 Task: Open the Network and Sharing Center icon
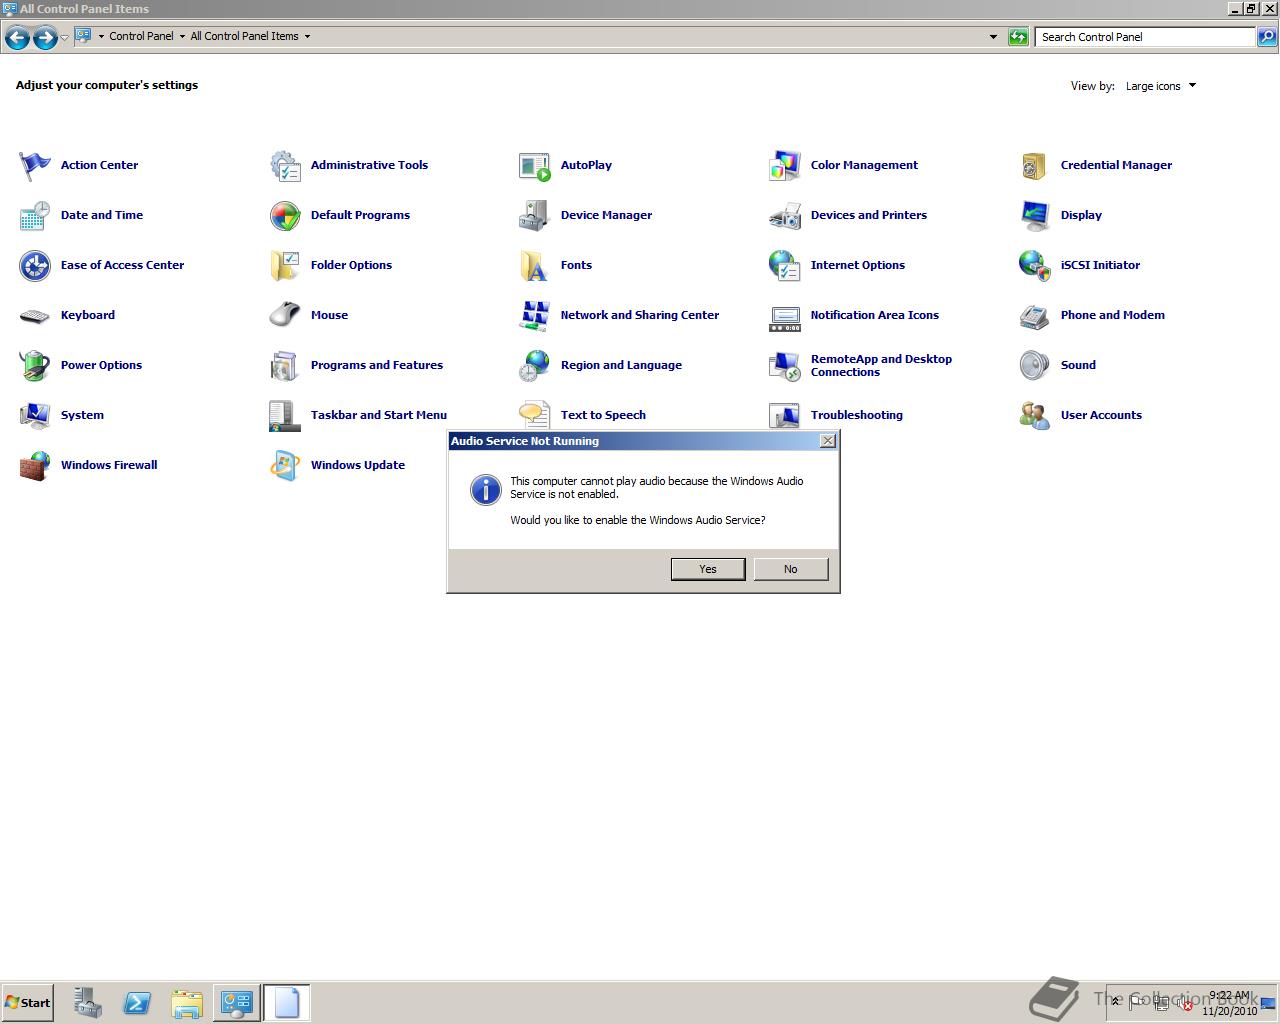pyautogui.click(x=535, y=315)
